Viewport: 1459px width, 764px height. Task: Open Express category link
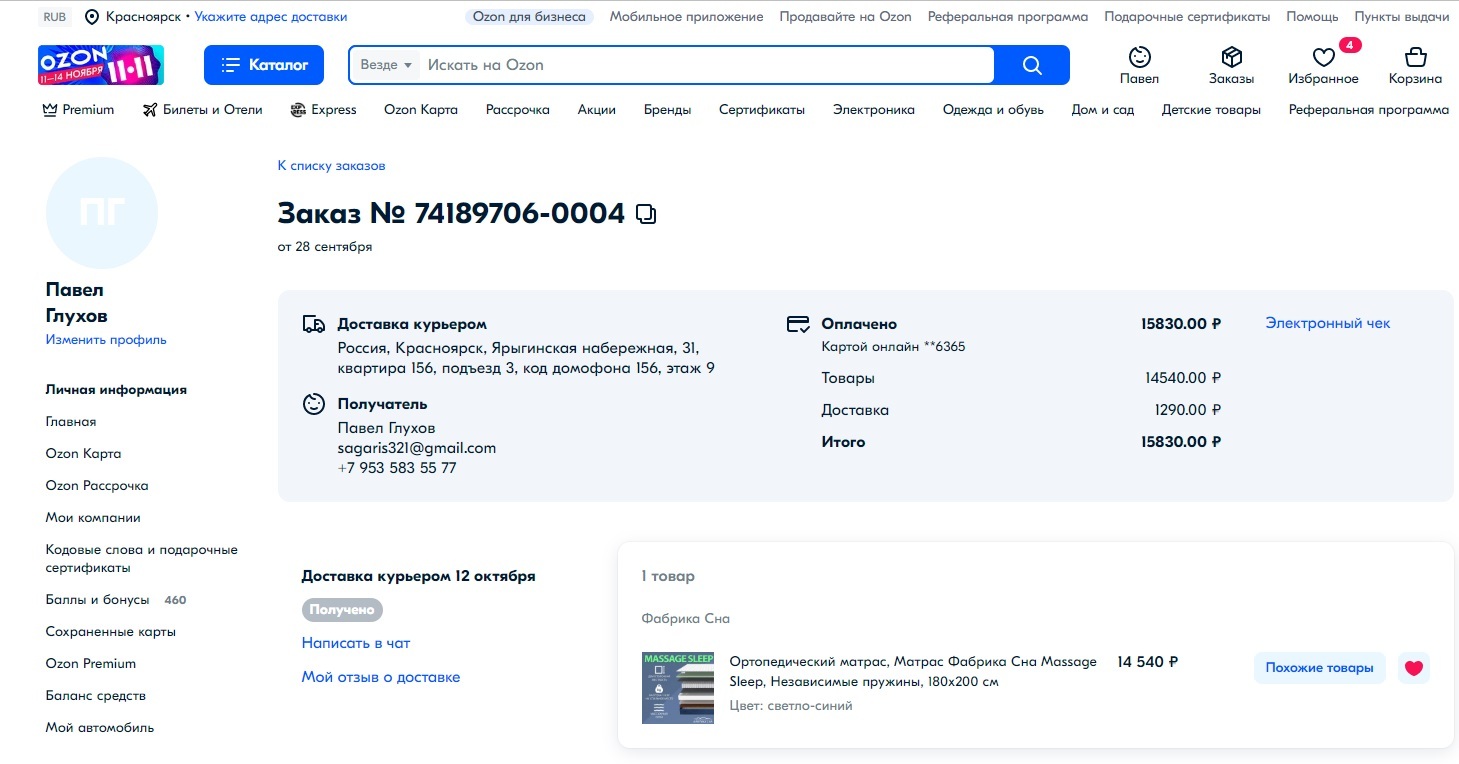(323, 110)
